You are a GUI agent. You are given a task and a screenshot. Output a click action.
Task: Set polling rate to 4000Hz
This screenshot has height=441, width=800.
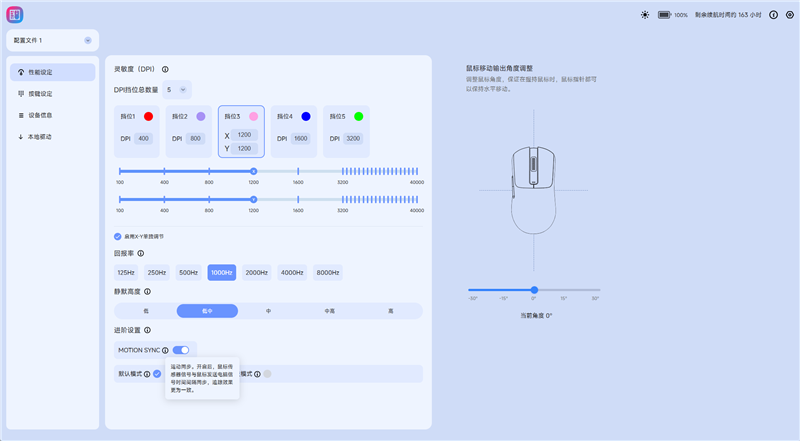[292, 273]
